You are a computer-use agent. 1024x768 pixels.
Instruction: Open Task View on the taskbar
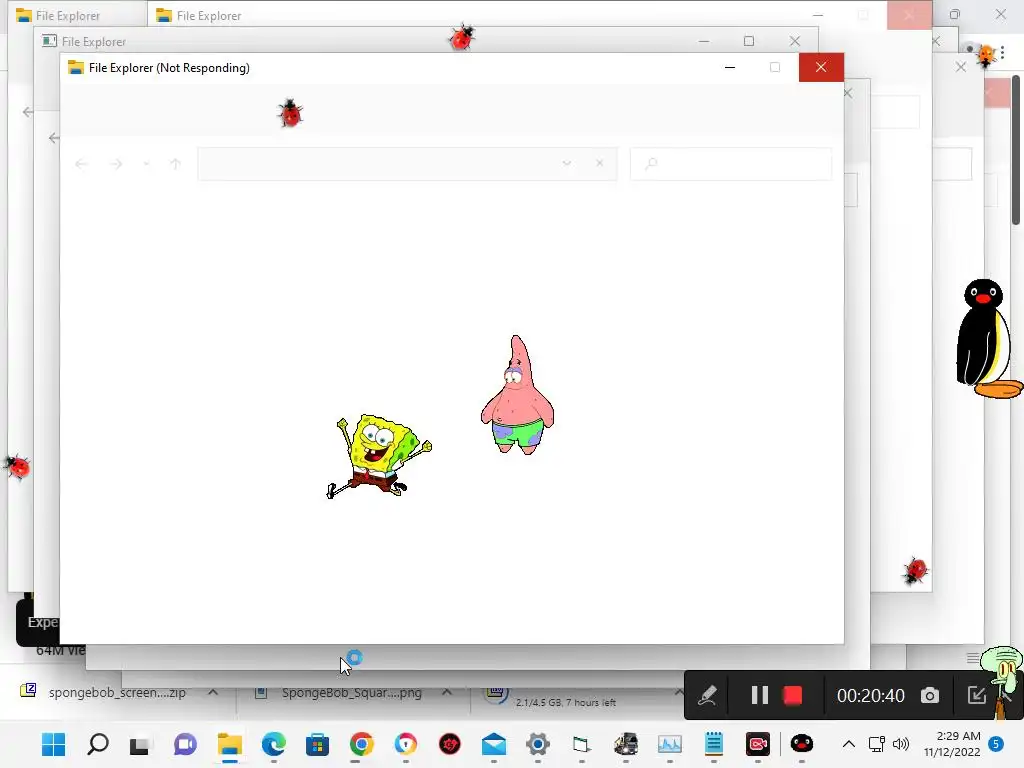pos(139,744)
